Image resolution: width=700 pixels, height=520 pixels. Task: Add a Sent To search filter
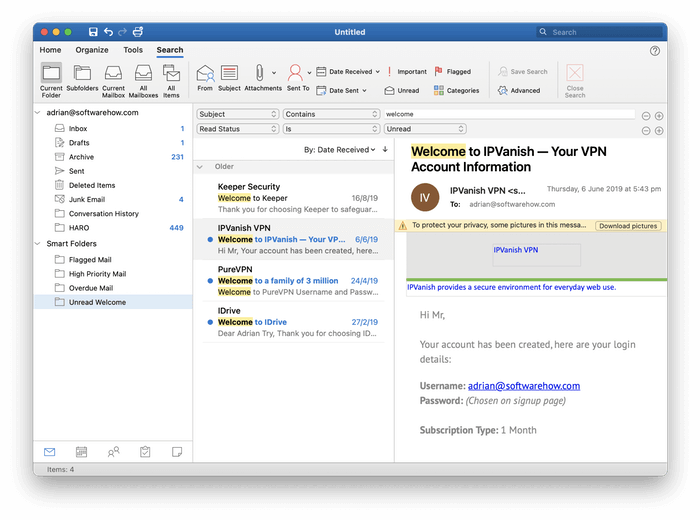[296, 78]
